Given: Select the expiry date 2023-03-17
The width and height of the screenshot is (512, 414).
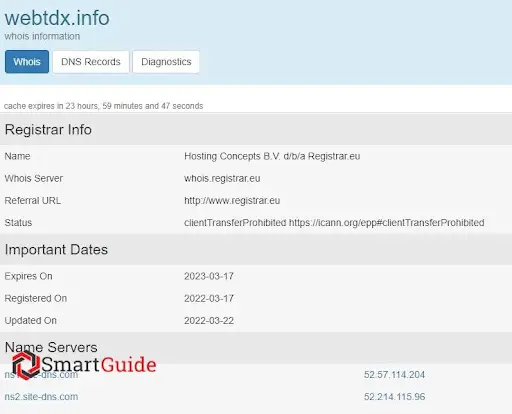Looking at the screenshot, I should point(209,276).
